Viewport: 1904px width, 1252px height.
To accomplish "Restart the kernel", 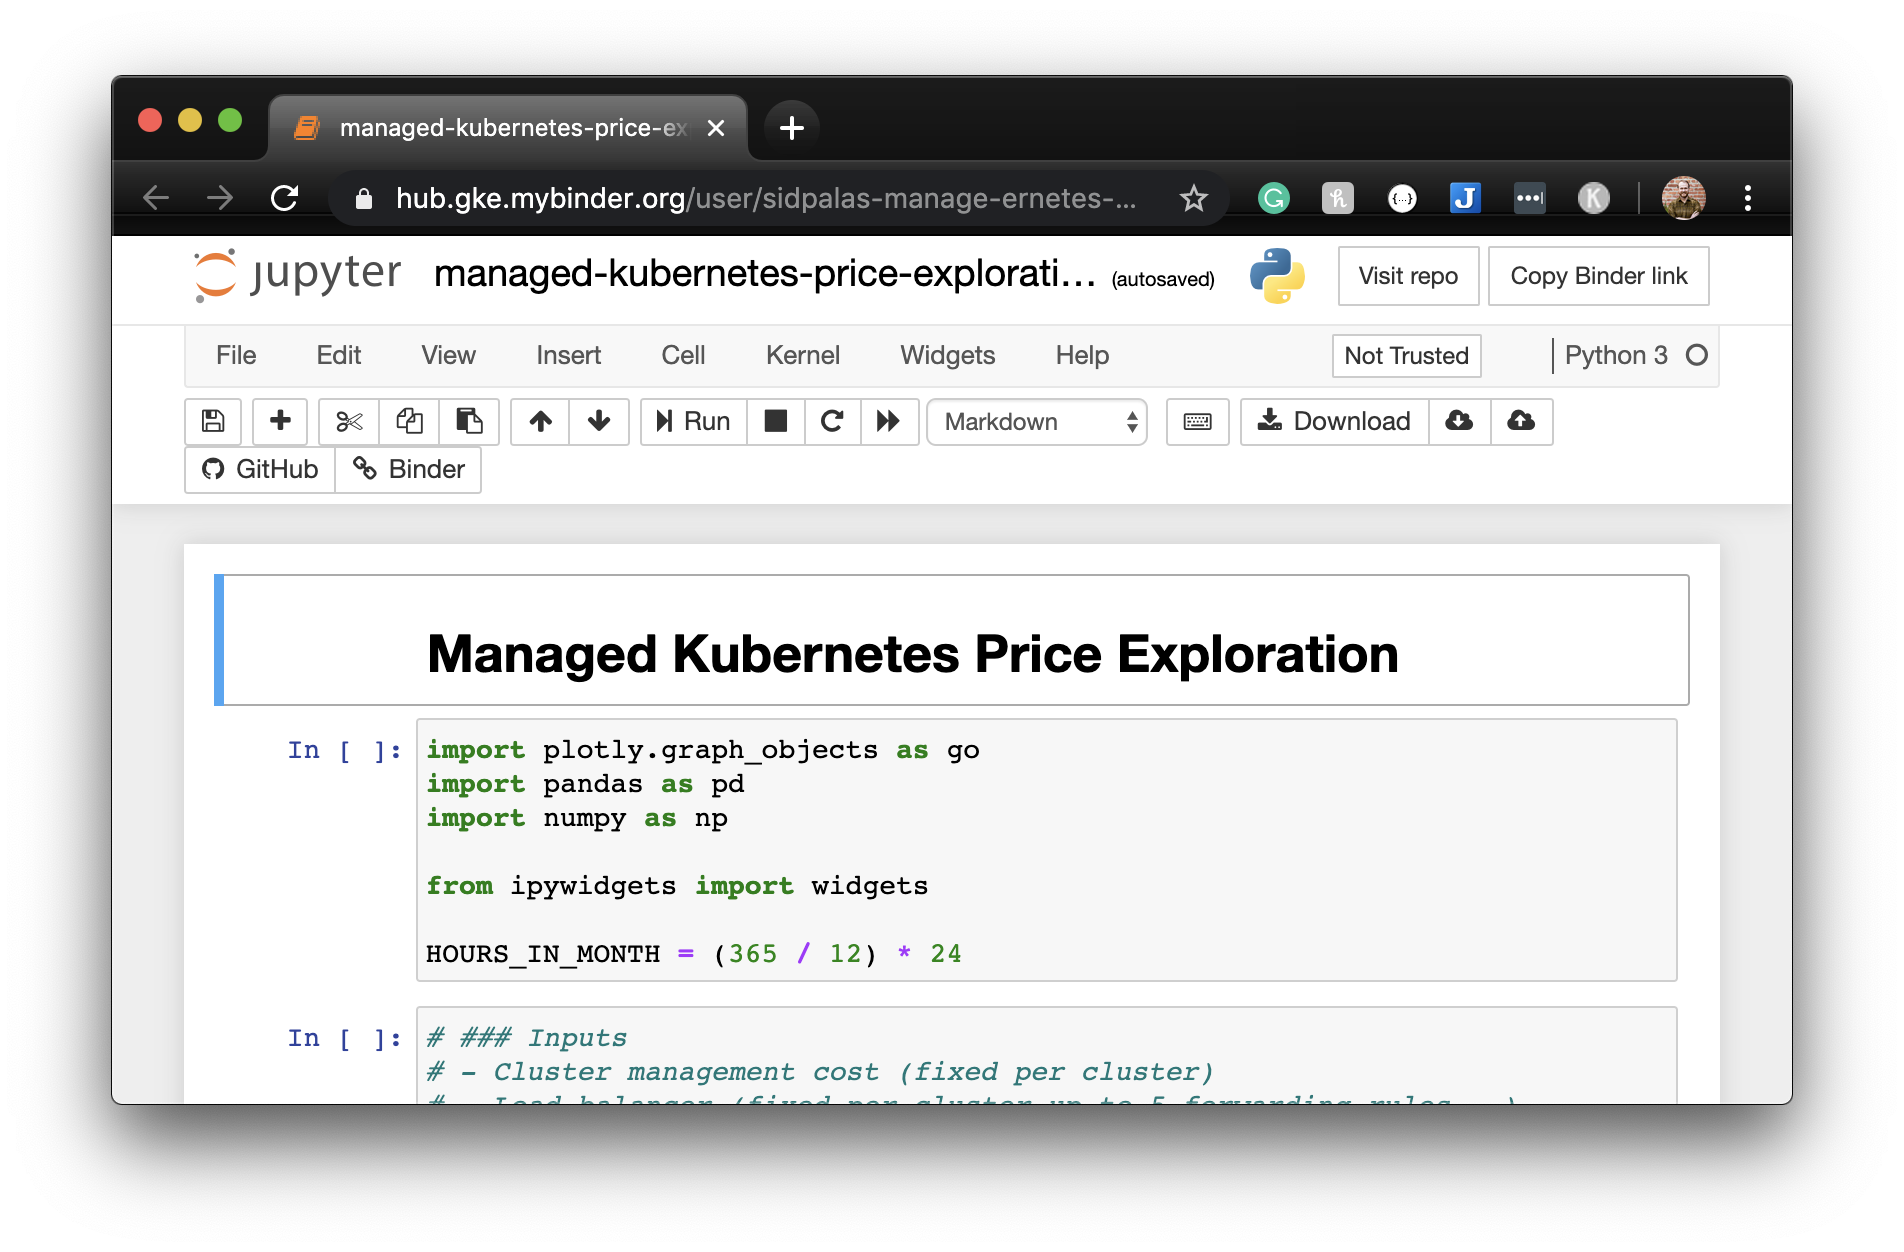I will click(x=832, y=422).
